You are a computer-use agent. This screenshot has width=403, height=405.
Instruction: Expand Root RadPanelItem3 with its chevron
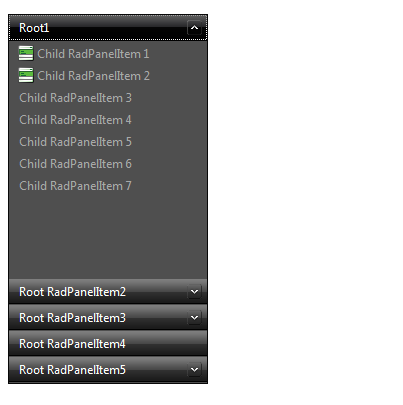coord(194,318)
